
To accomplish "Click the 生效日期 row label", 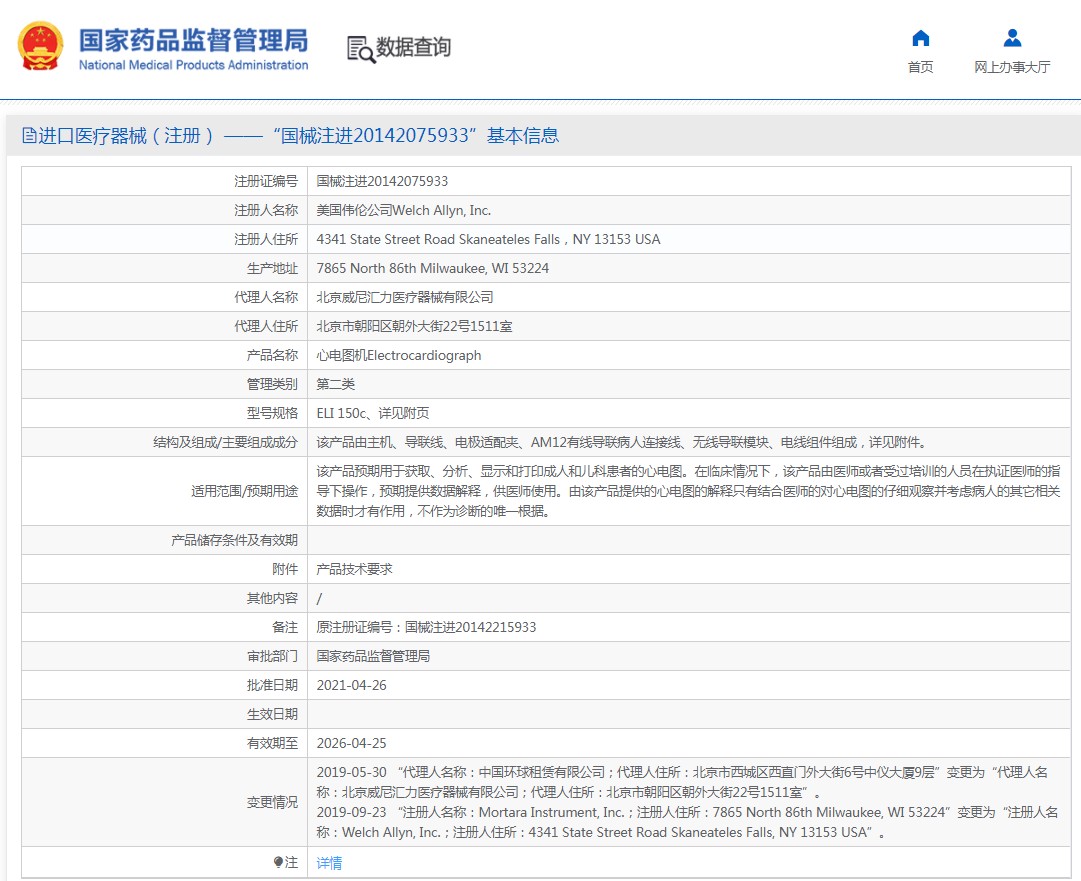I will (x=272, y=714).
